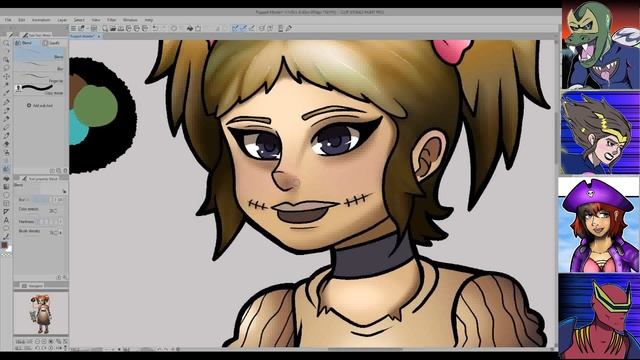Select the Gradient tool
Screen dimensions: 640x360
pyautogui.click(x=6, y=187)
